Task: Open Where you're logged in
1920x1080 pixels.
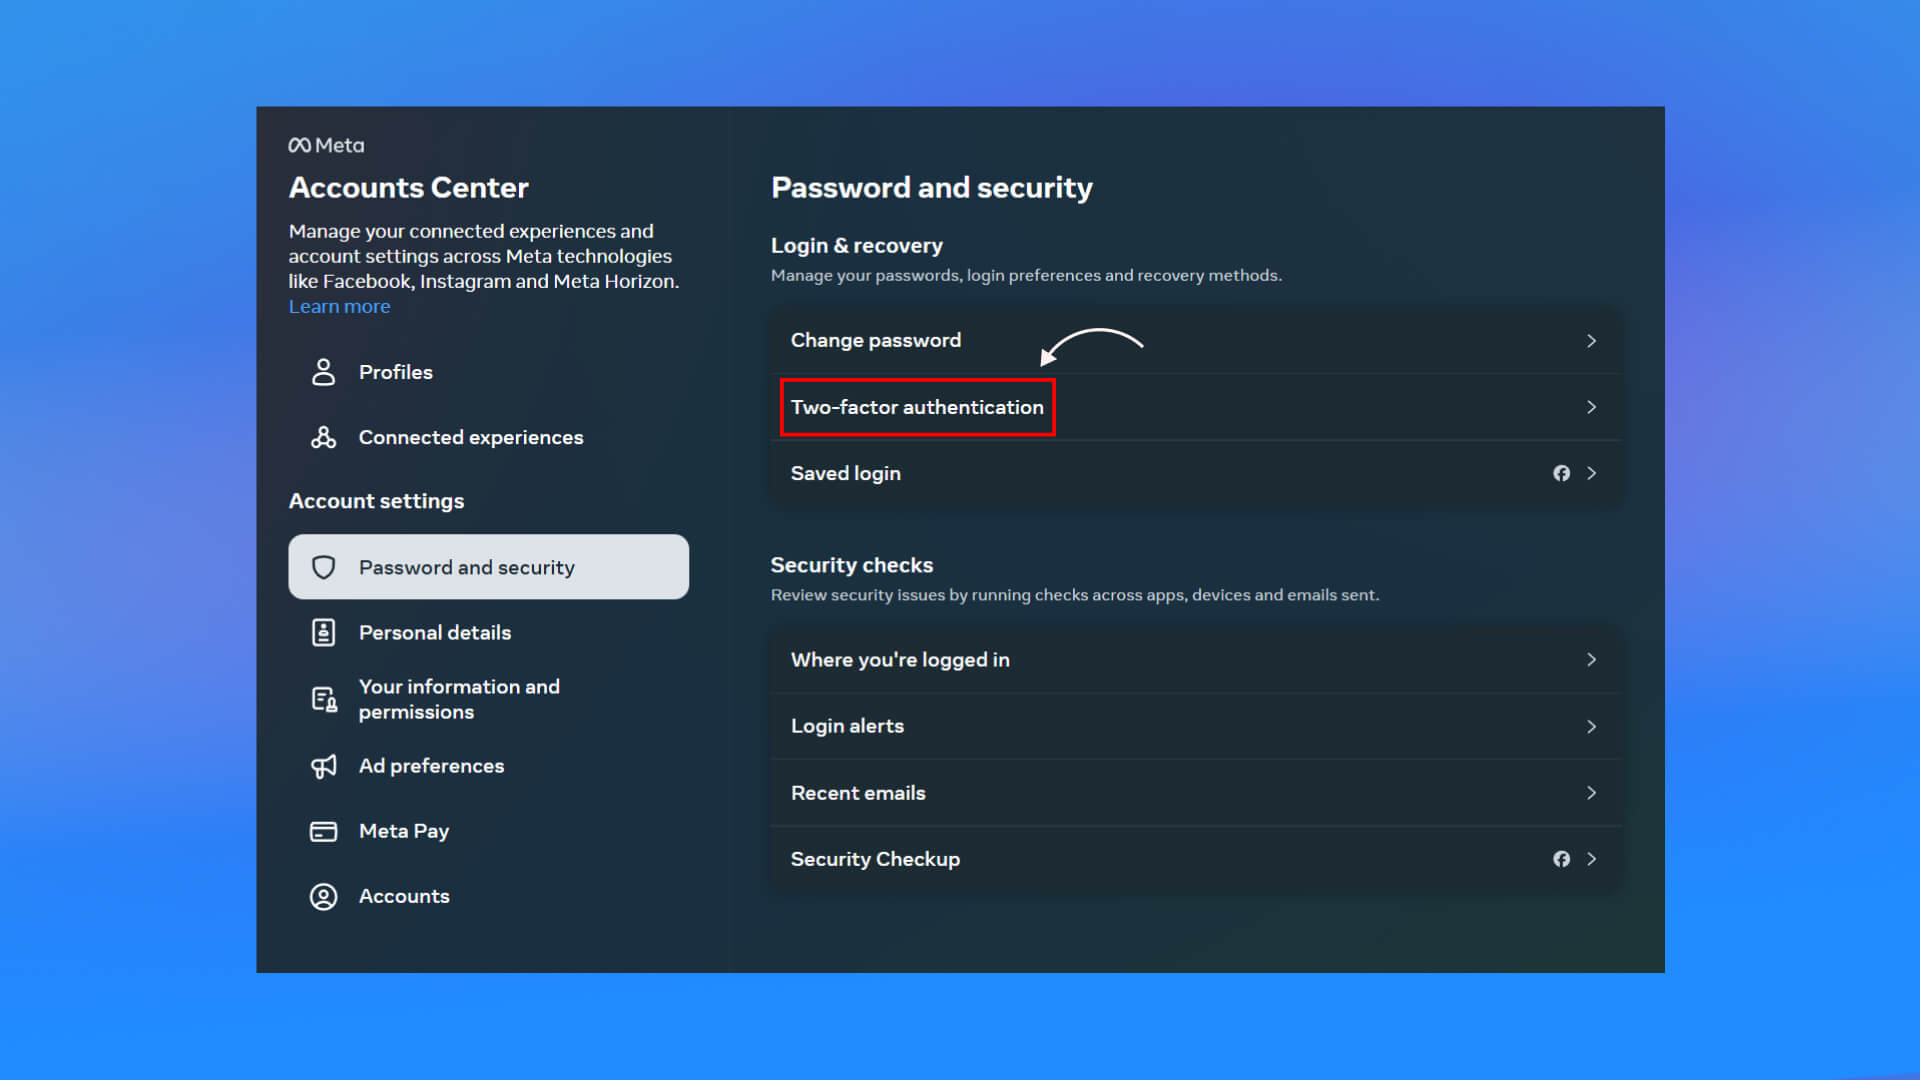Action: coord(1196,660)
